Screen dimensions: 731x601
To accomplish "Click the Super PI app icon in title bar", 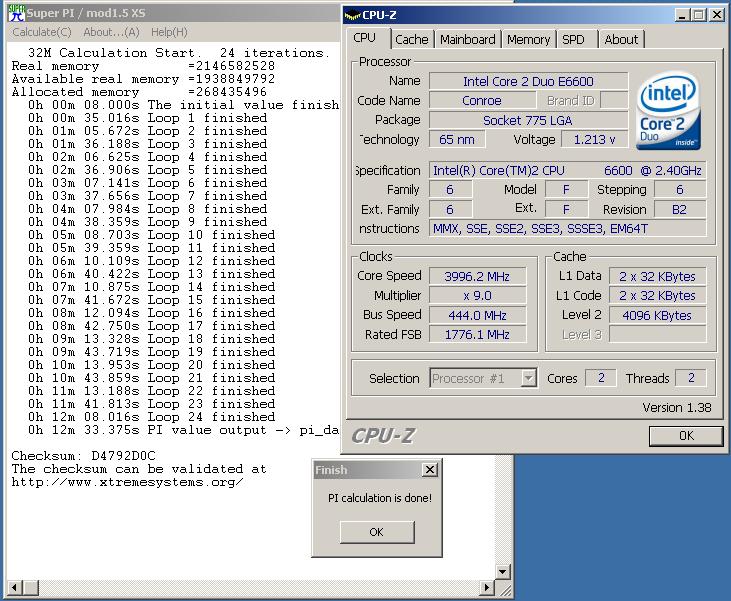I will coord(16,13).
